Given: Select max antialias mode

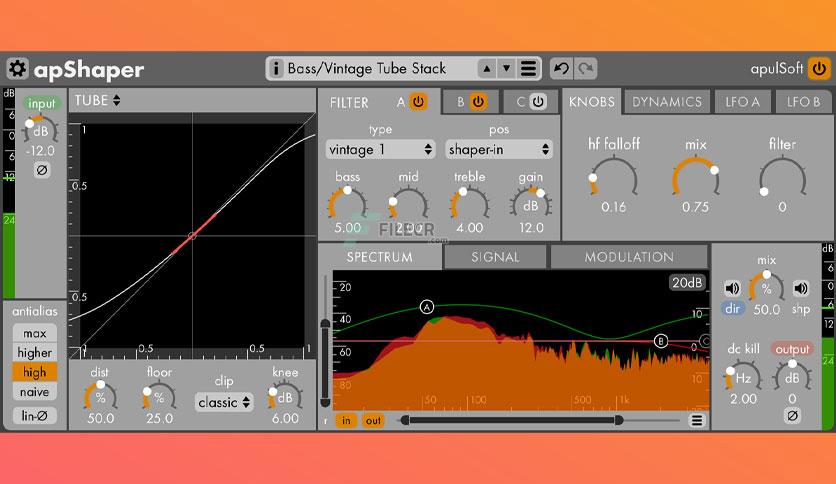Looking at the screenshot, I should click(35, 333).
